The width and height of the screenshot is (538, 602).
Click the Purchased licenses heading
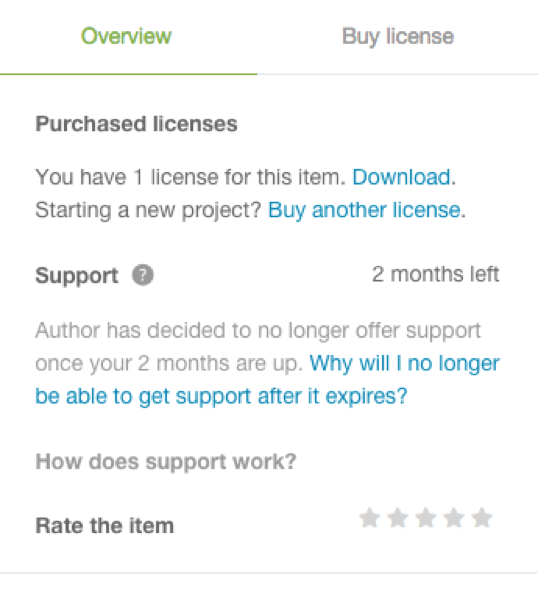(x=136, y=124)
